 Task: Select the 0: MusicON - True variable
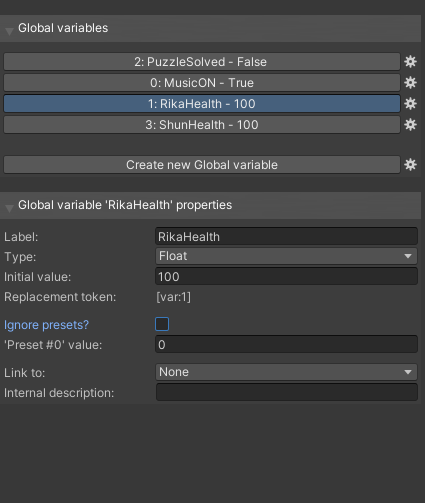(x=202, y=83)
